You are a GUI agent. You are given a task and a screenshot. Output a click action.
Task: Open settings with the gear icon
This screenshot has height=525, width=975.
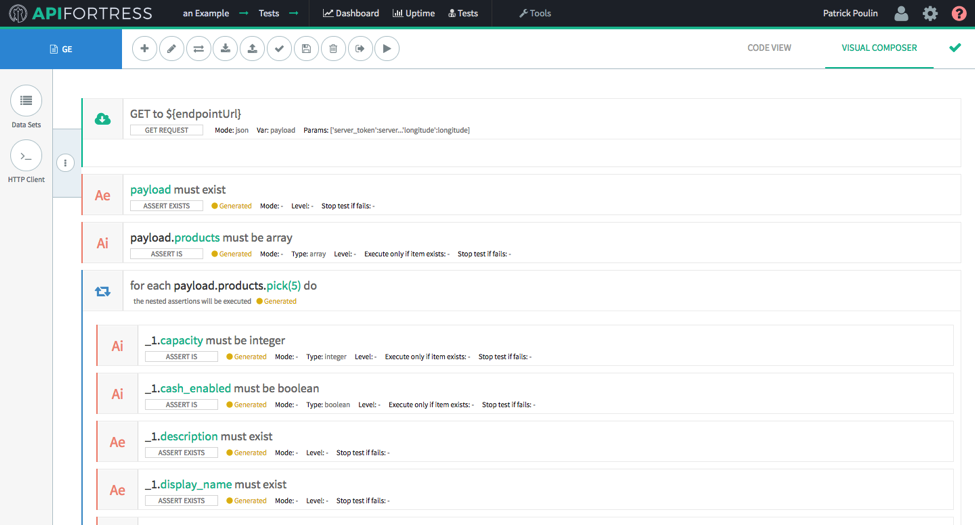click(930, 13)
